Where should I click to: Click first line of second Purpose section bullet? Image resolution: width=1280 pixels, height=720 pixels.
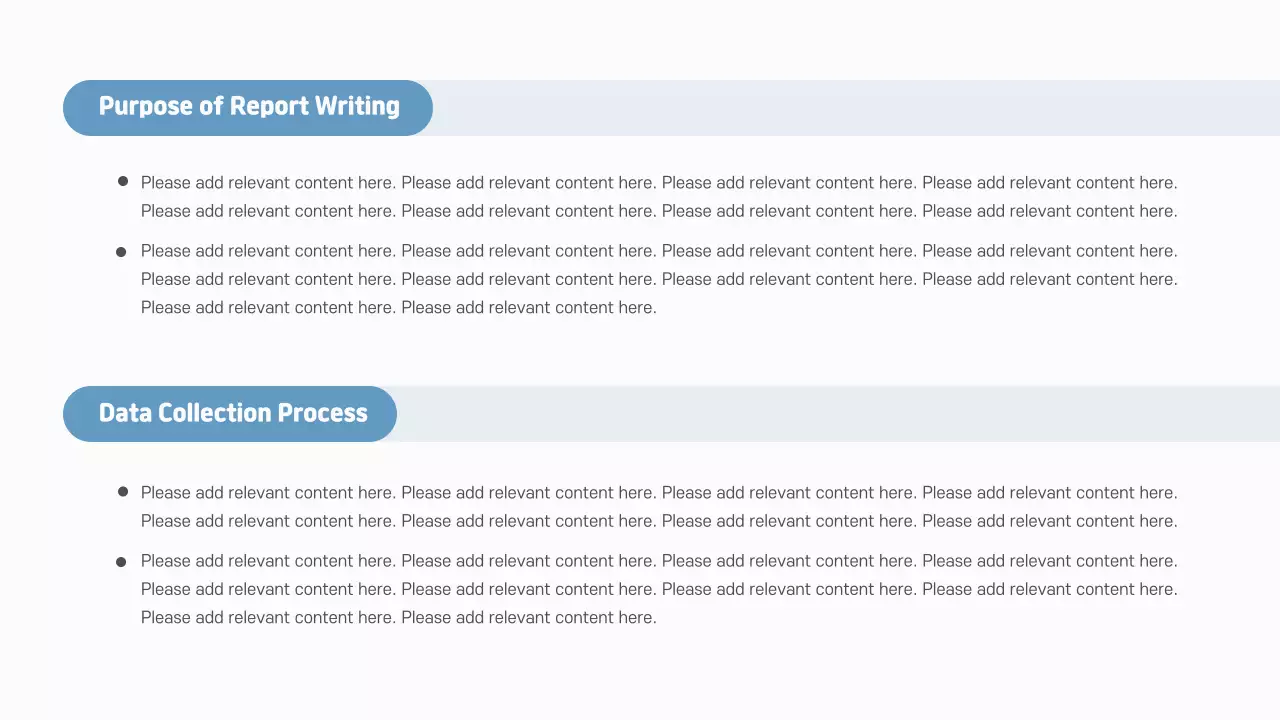coord(659,251)
